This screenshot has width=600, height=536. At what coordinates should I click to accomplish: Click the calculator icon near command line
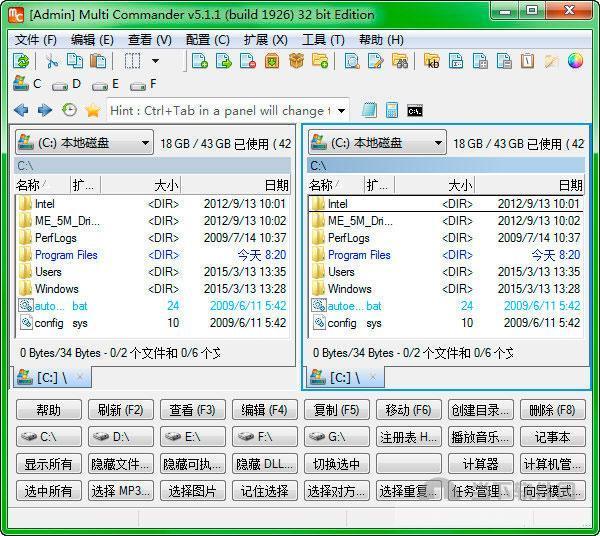(x=392, y=110)
